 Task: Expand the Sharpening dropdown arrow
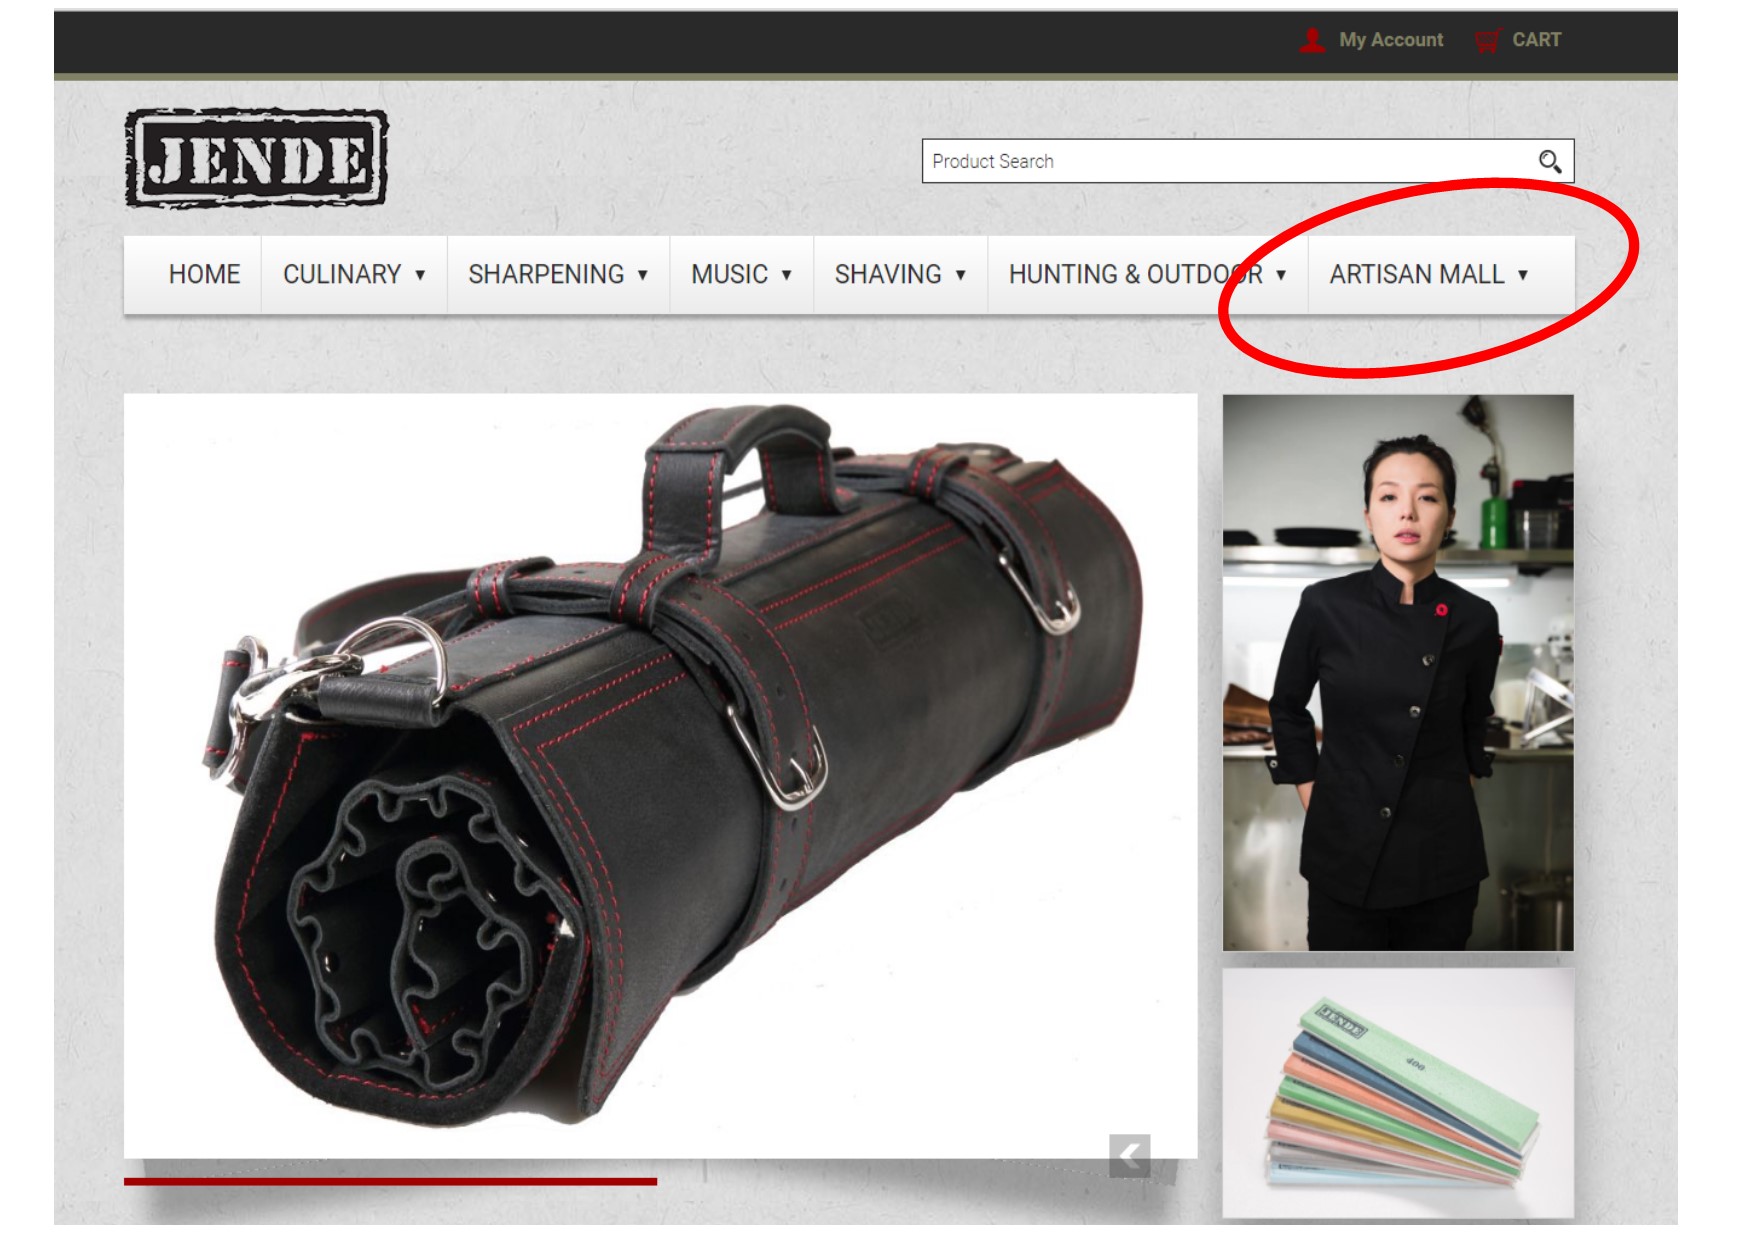[x=643, y=275]
